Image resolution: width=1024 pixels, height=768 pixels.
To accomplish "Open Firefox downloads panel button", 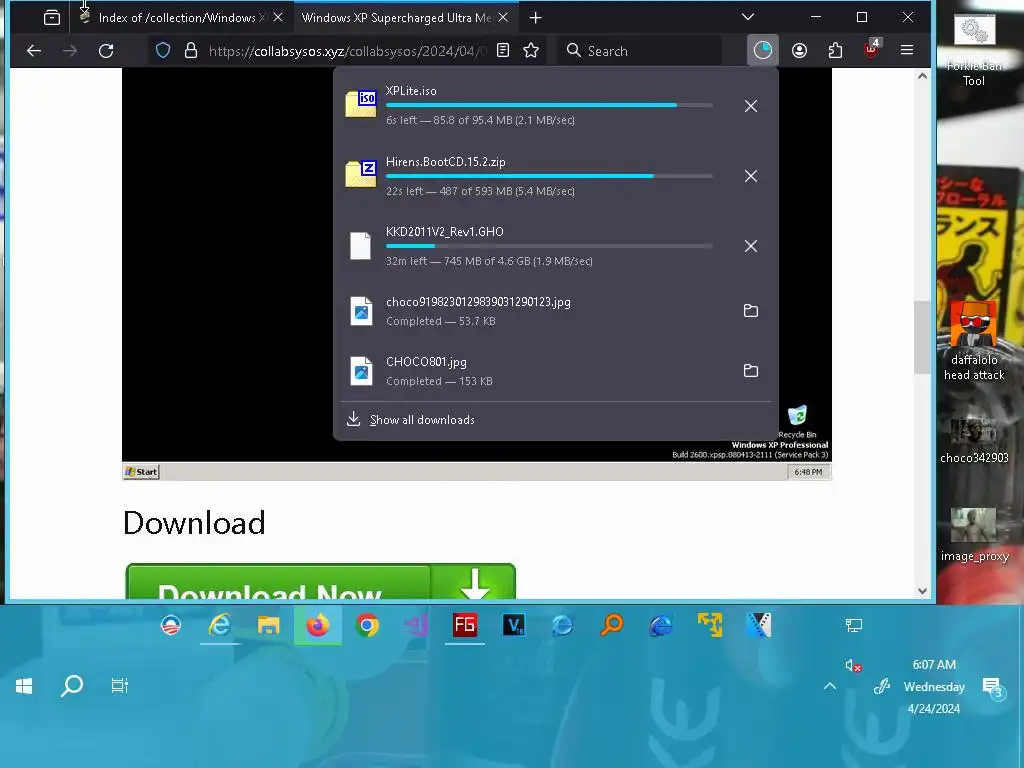I will pyautogui.click(x=762, y=50).
